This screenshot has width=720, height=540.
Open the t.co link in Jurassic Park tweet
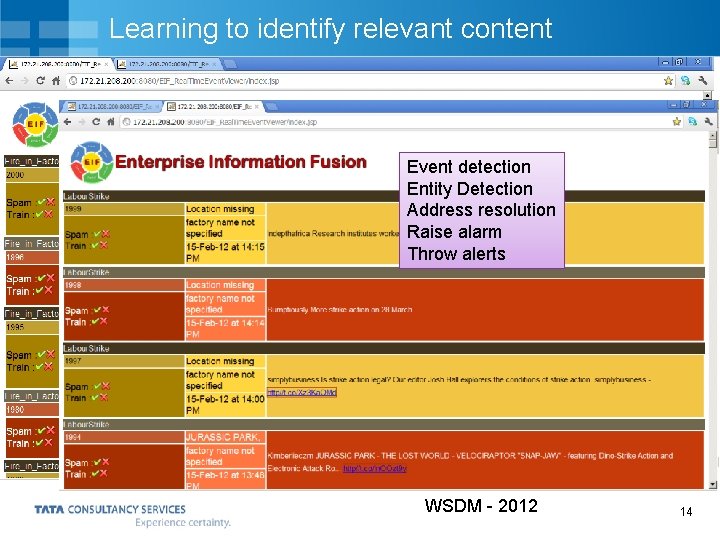pos(375,468)
